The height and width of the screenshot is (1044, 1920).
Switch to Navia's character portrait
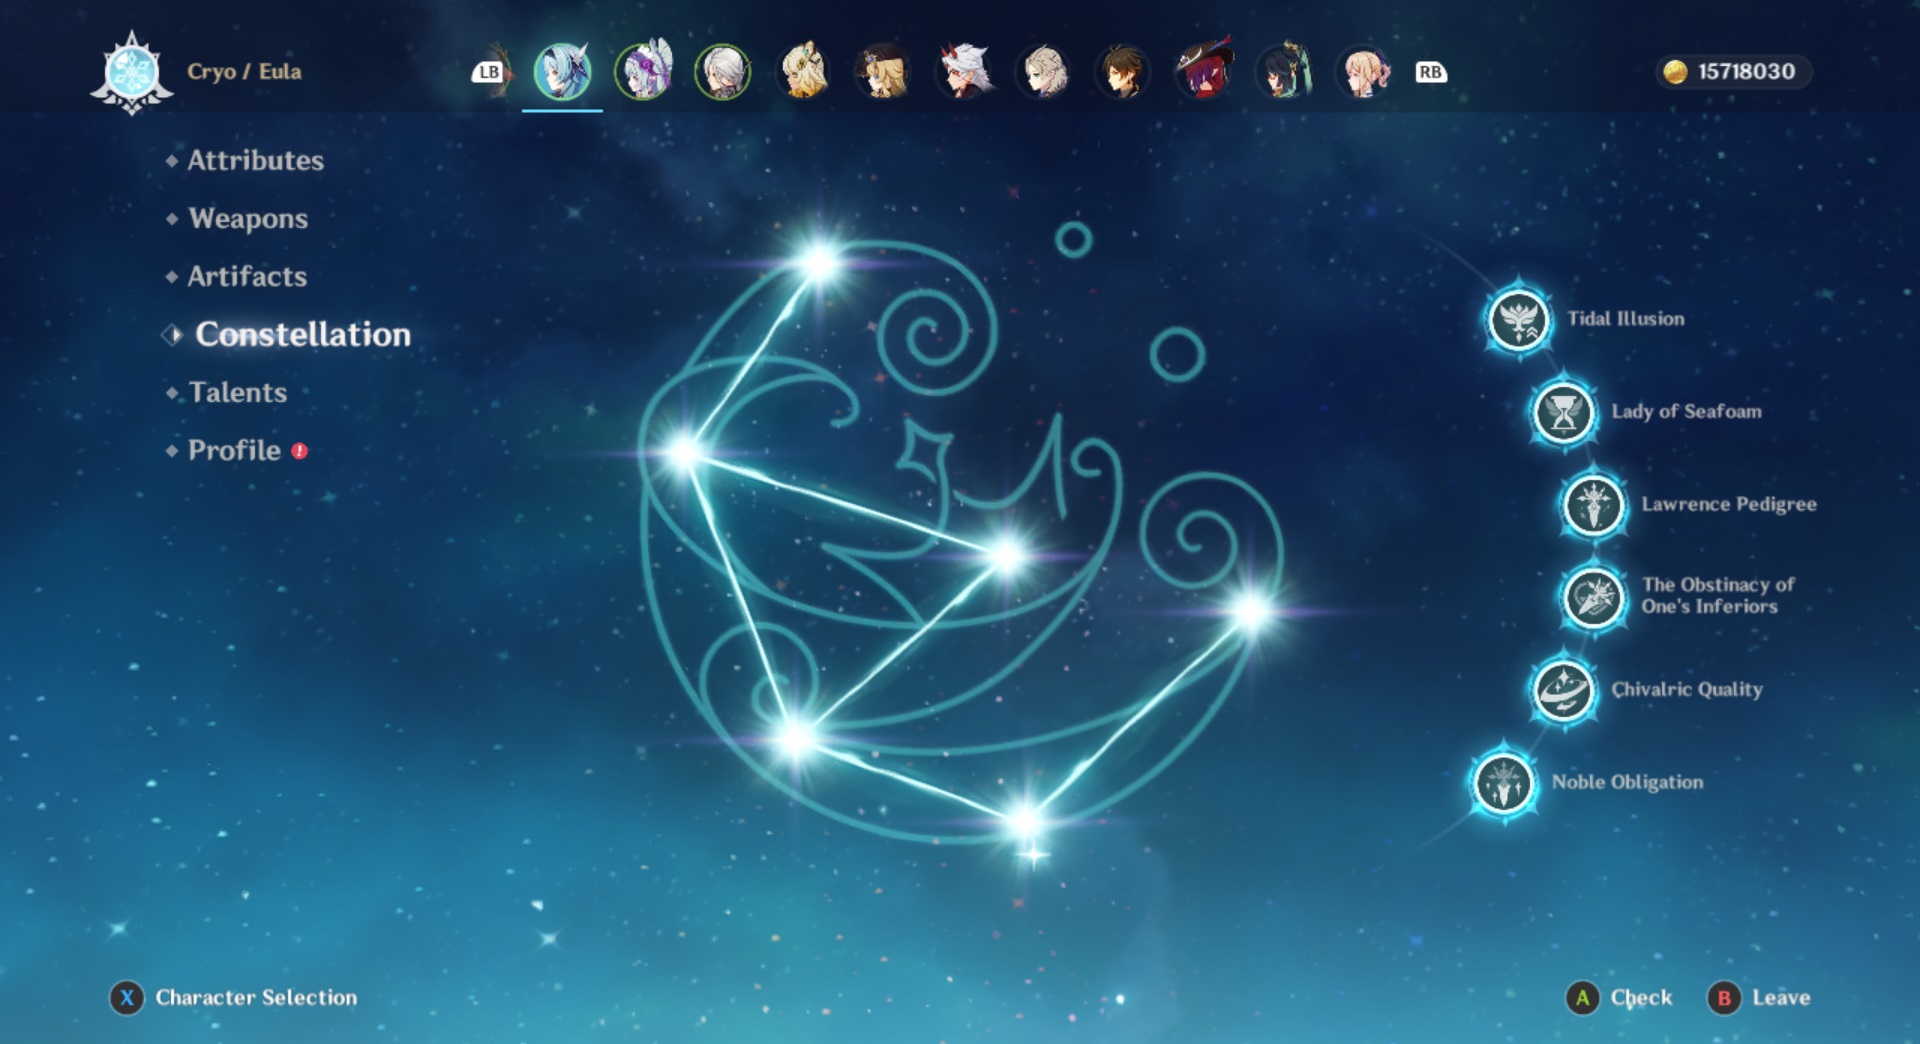click(x=883, y=71)
